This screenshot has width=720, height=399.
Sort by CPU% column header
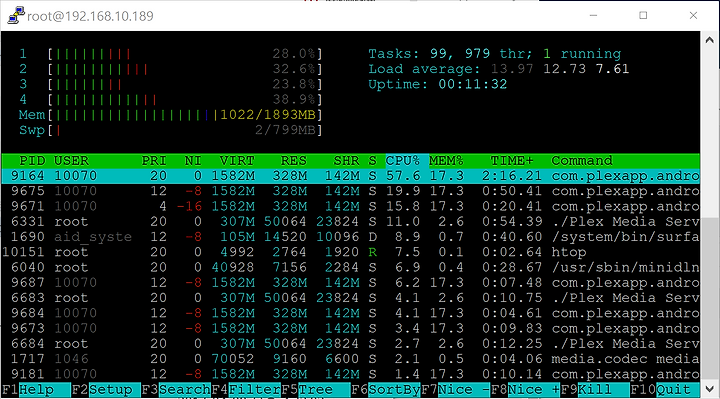point(403,161)
